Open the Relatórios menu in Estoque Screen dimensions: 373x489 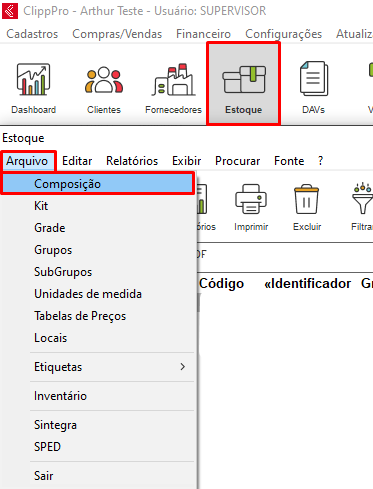point(132,161)
